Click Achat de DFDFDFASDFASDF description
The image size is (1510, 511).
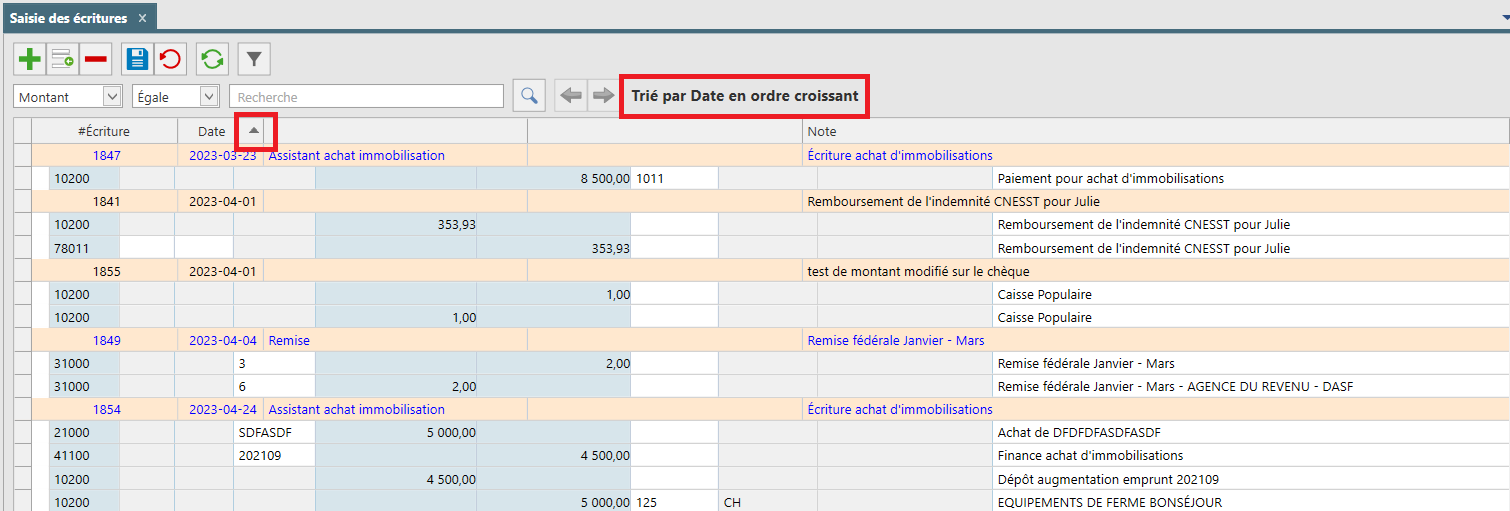coord(1079,432)
